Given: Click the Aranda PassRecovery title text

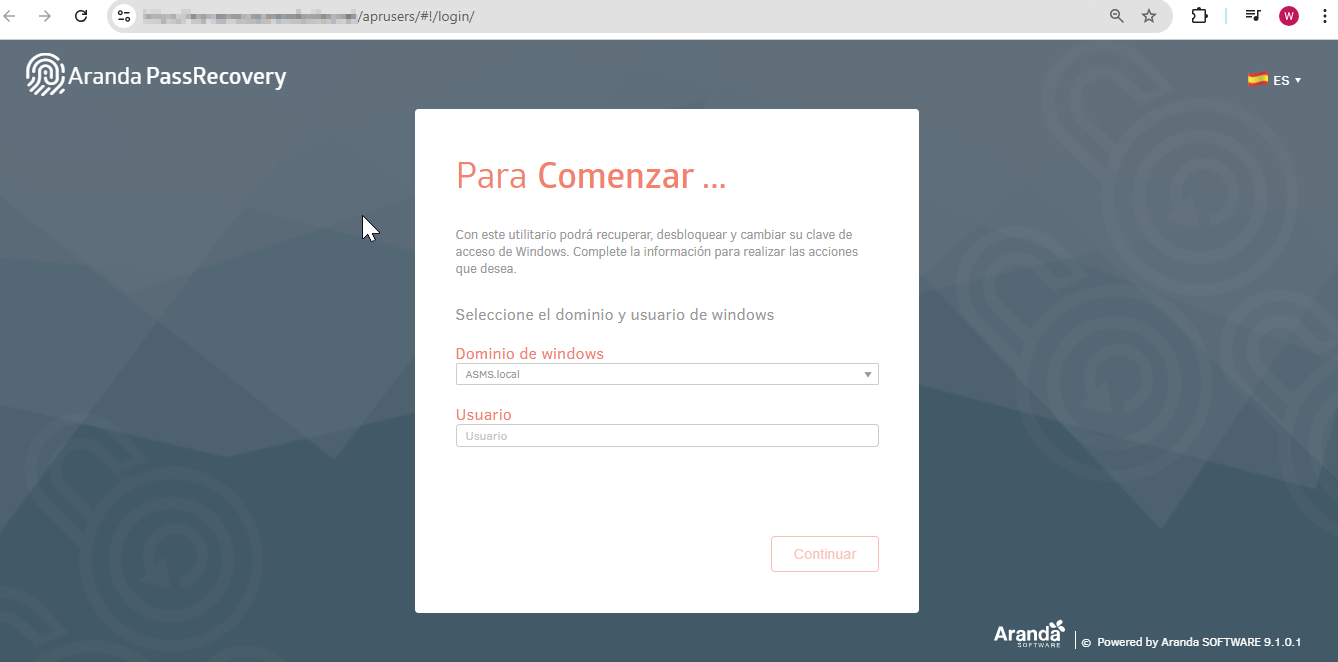Looking at the screenshot, I should [177, 76].
